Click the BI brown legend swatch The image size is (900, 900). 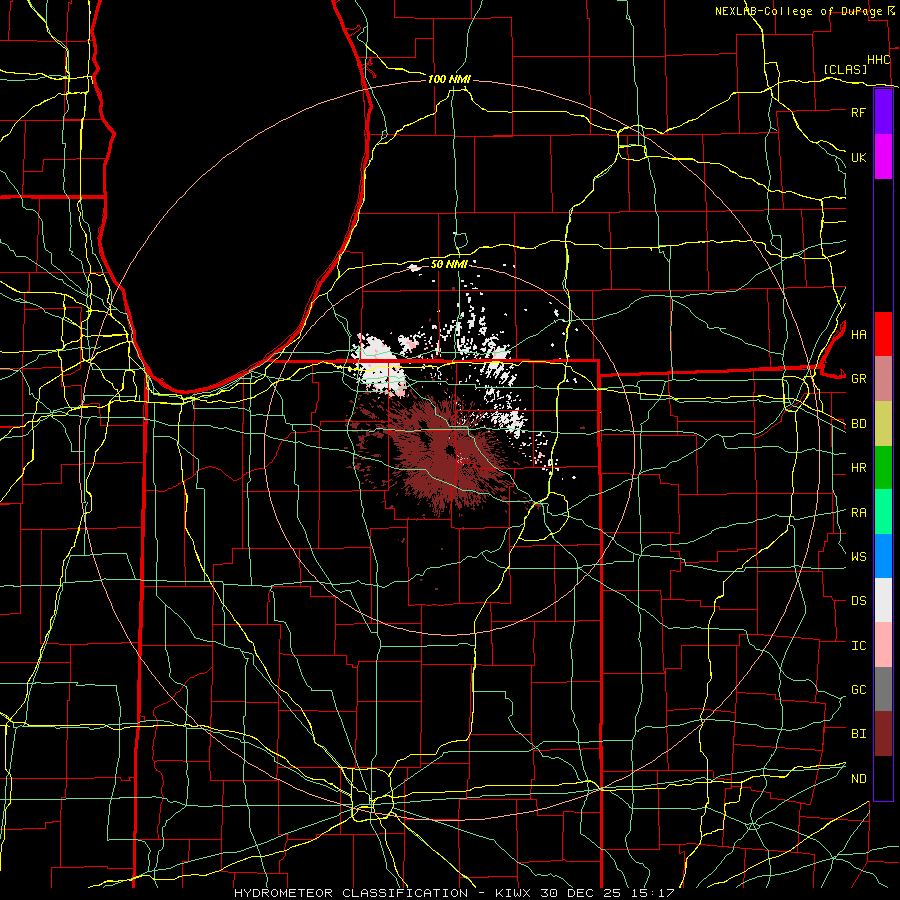pyautogui.click(x=883, y=734)
